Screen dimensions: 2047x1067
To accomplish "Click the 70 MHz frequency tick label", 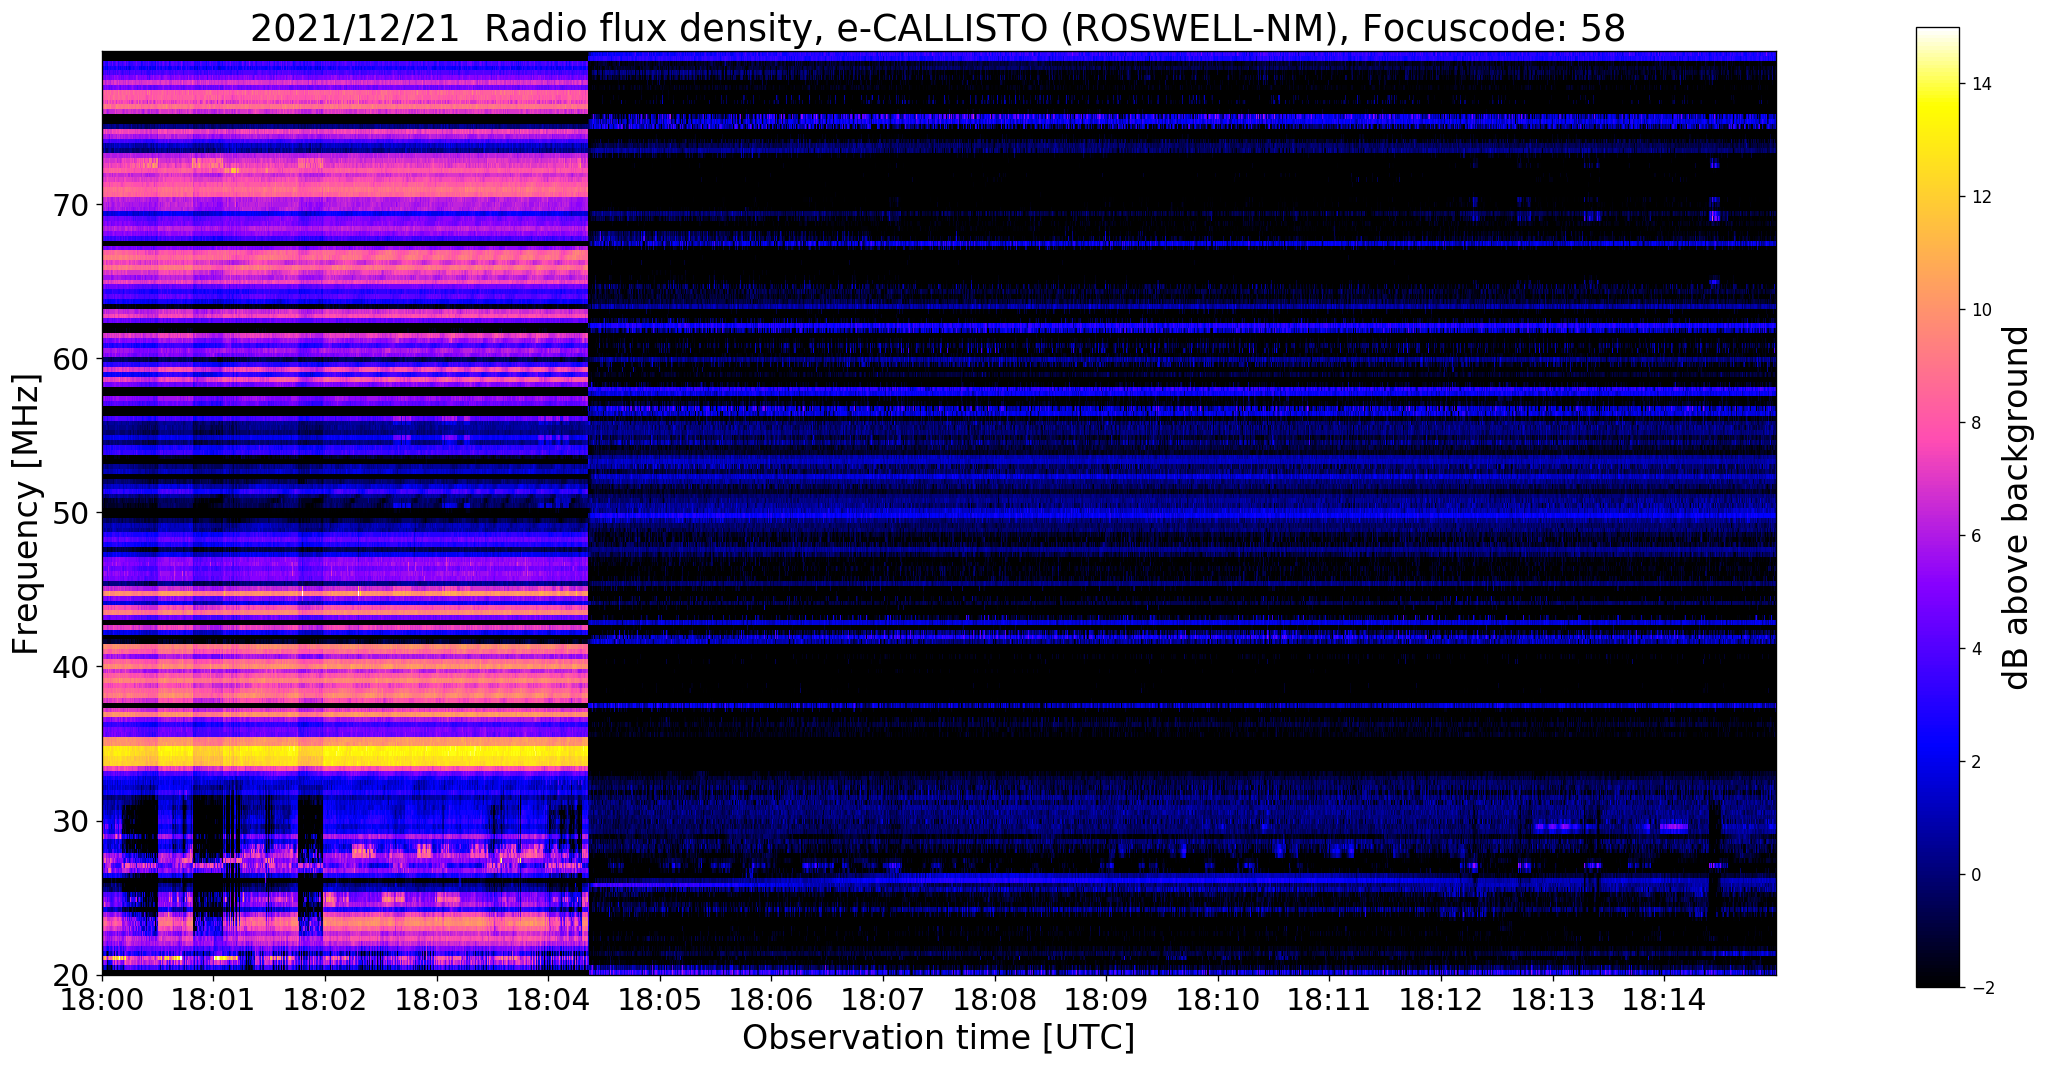I will click(x=70, y=205).
